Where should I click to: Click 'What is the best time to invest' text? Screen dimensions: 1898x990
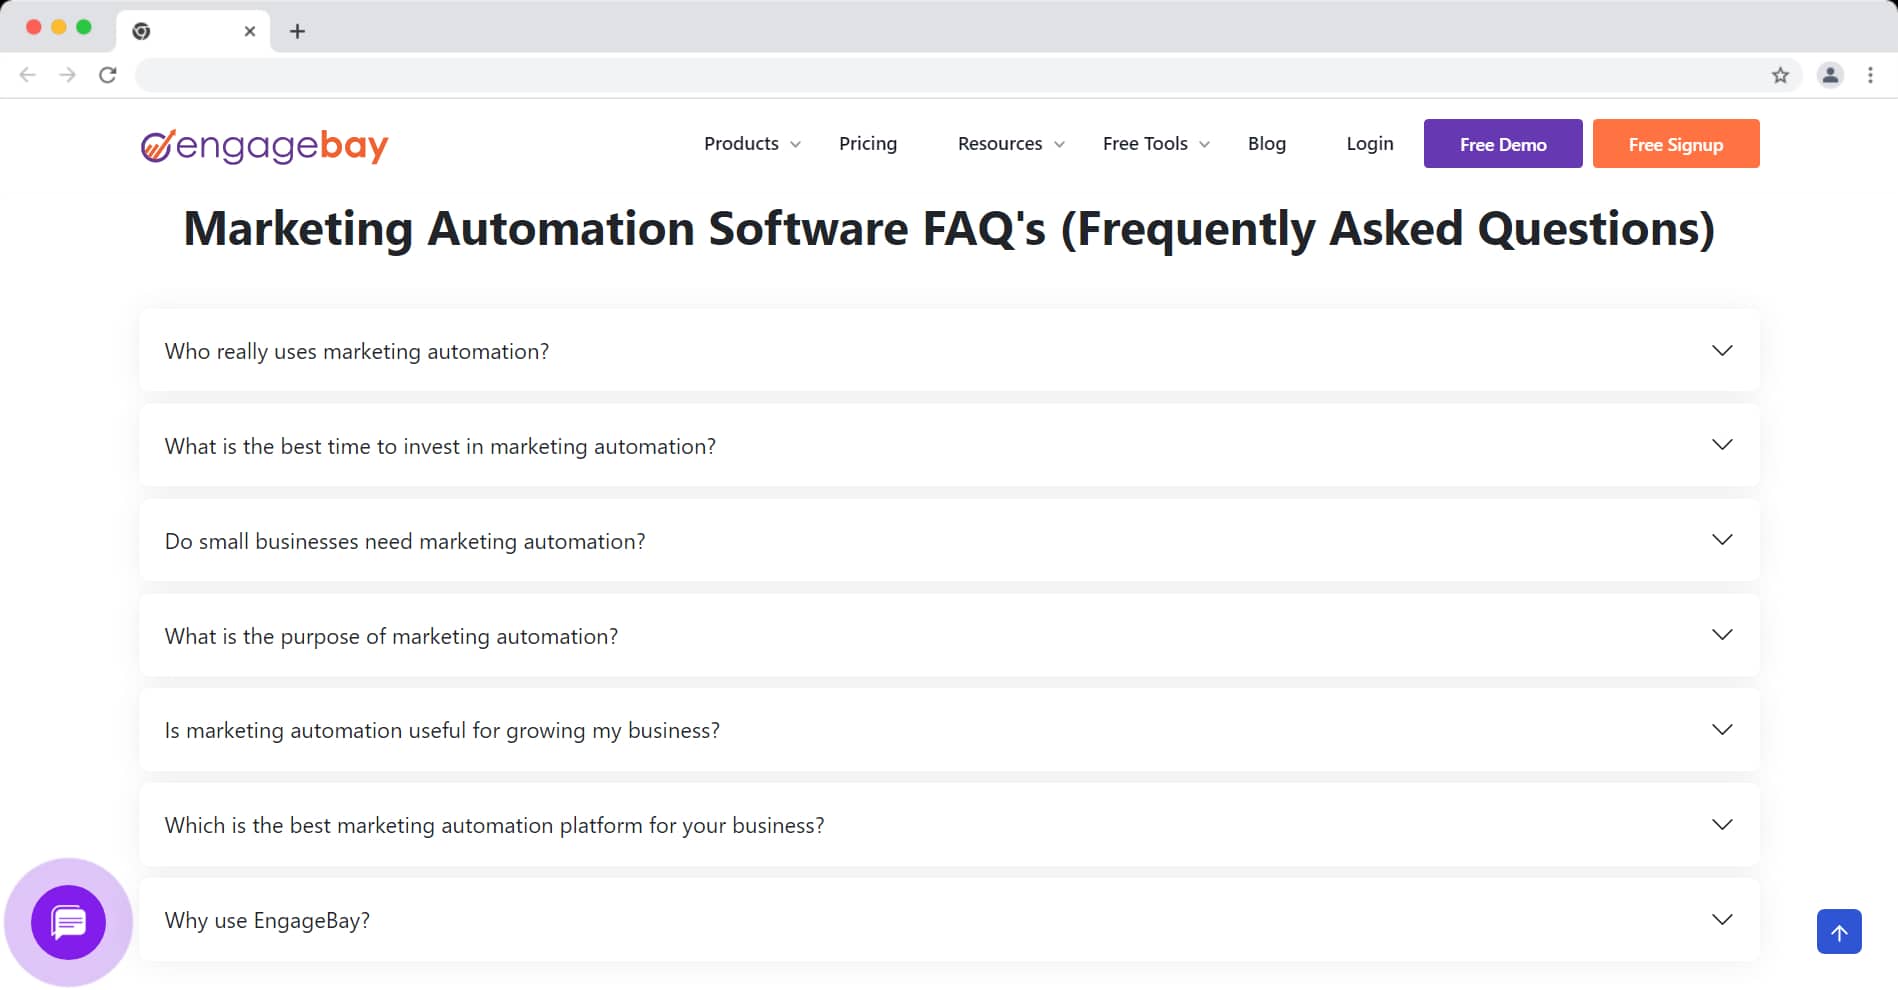(440, 447)
